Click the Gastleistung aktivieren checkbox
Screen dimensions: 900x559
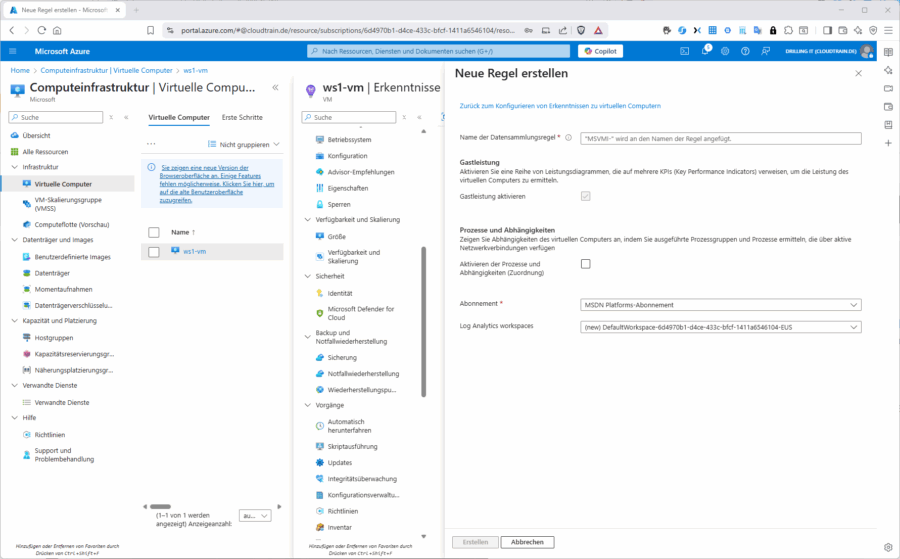[585, 196]
